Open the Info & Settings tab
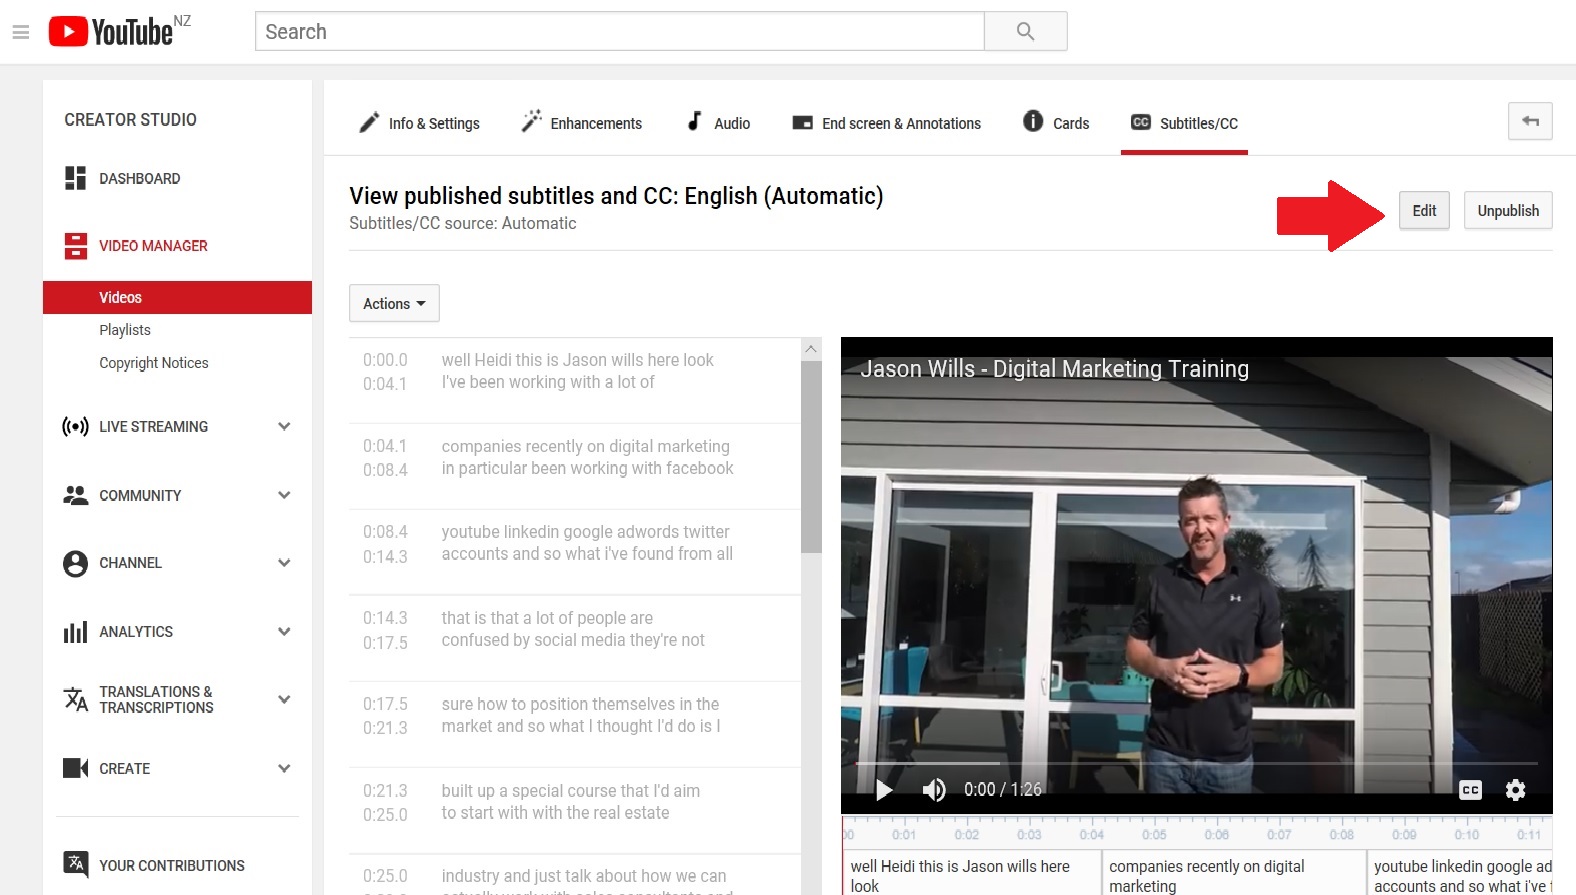The image size is (1576, 895). [x=420, y=123]
